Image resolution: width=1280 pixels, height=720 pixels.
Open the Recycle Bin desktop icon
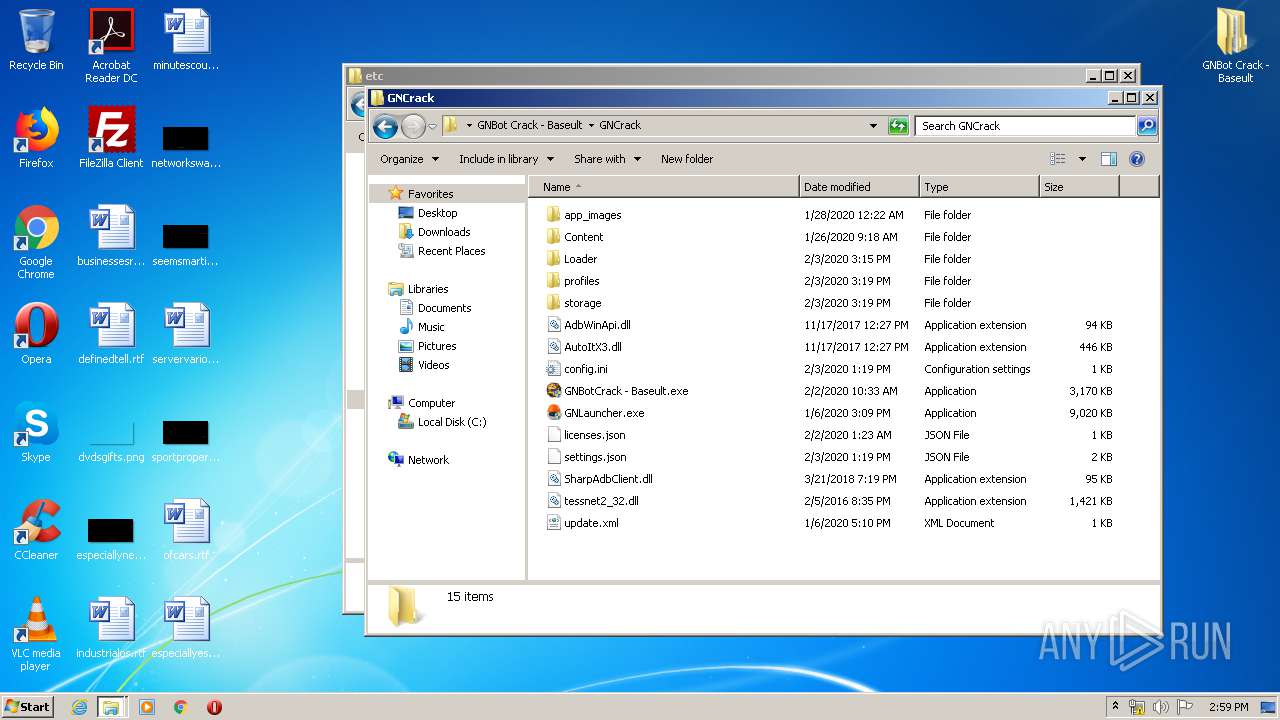pos(36,41)
